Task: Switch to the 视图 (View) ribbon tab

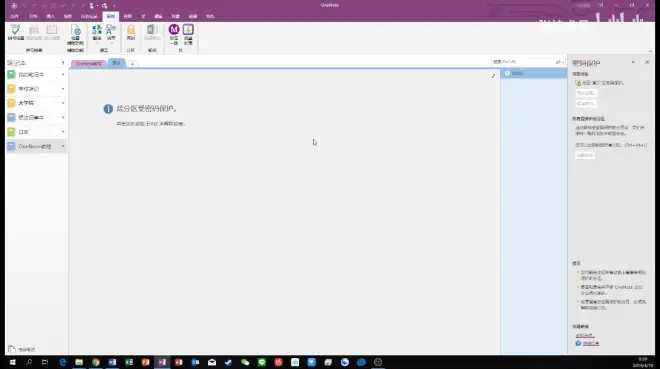Action: click(128, 16)
